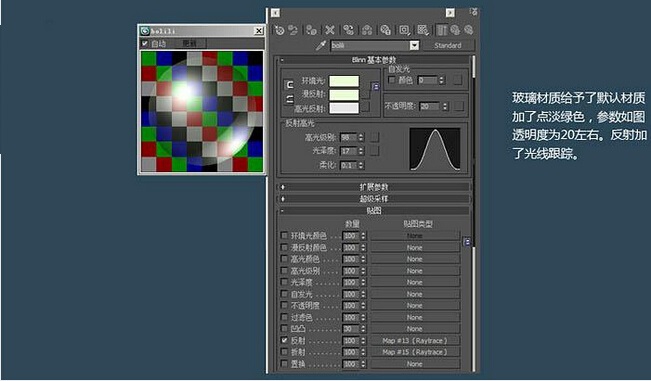Enable the 凹凸 map checkbox
This screenshot has width=651, height=381.
(284, 328)
